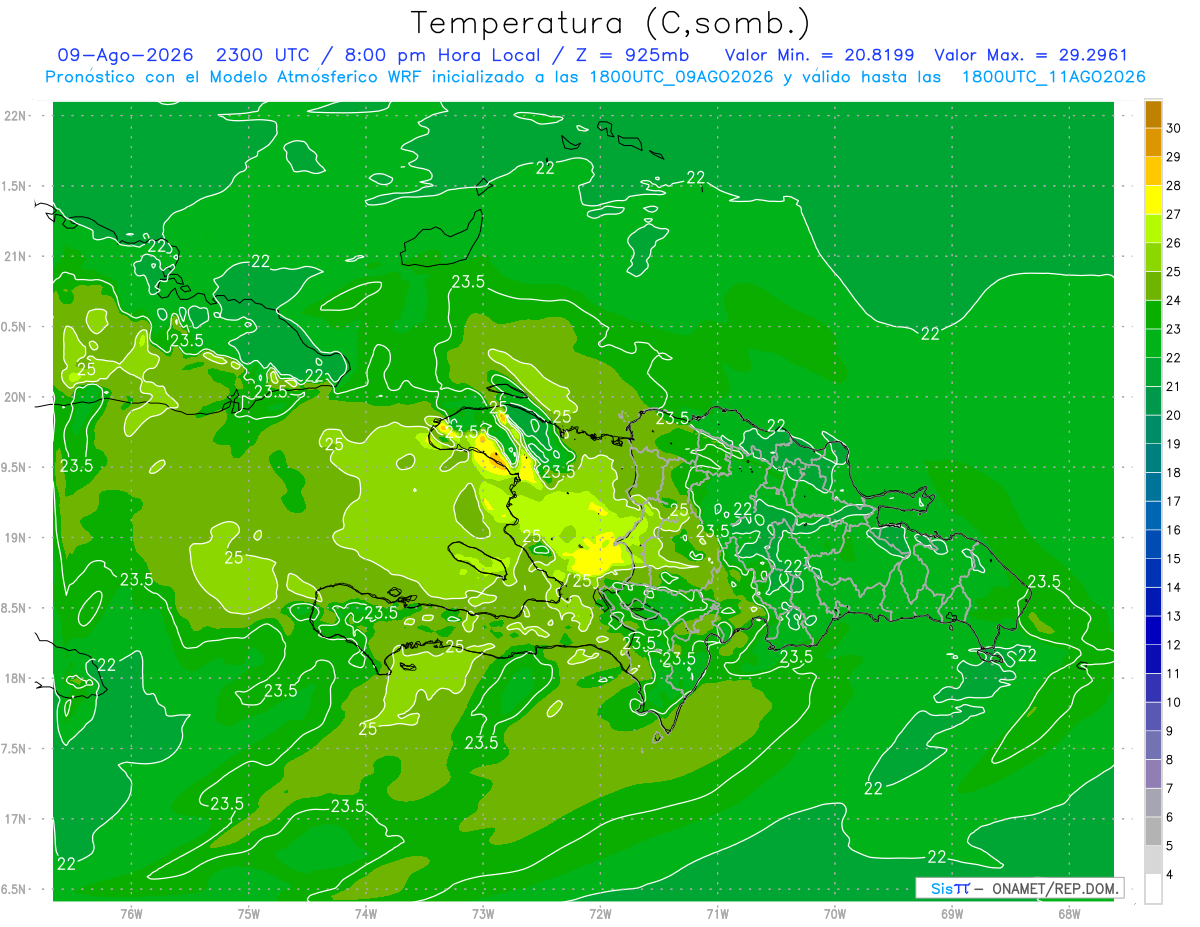The width and height of the screenshot is (1200, 927).
Task: Click the "68W" longitude axis label
Action: point(1069,913)
